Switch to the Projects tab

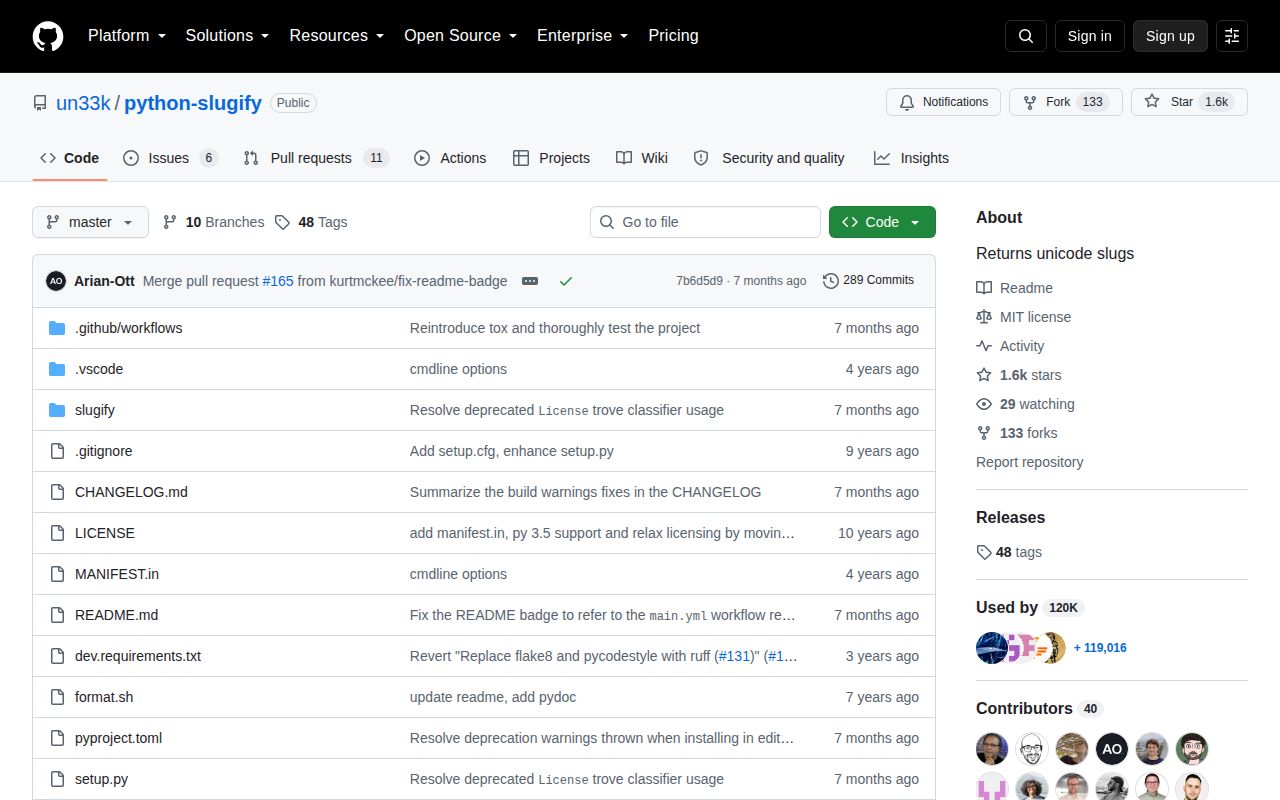(551, 158)
